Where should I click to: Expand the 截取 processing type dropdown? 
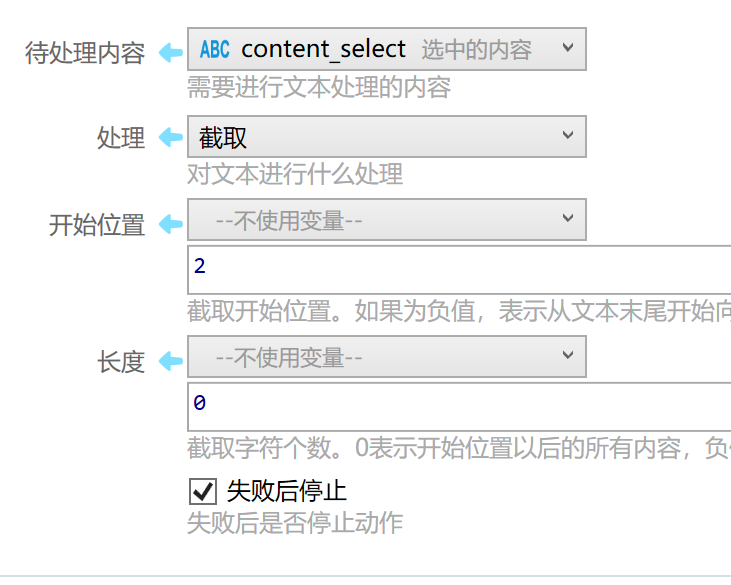386,137
